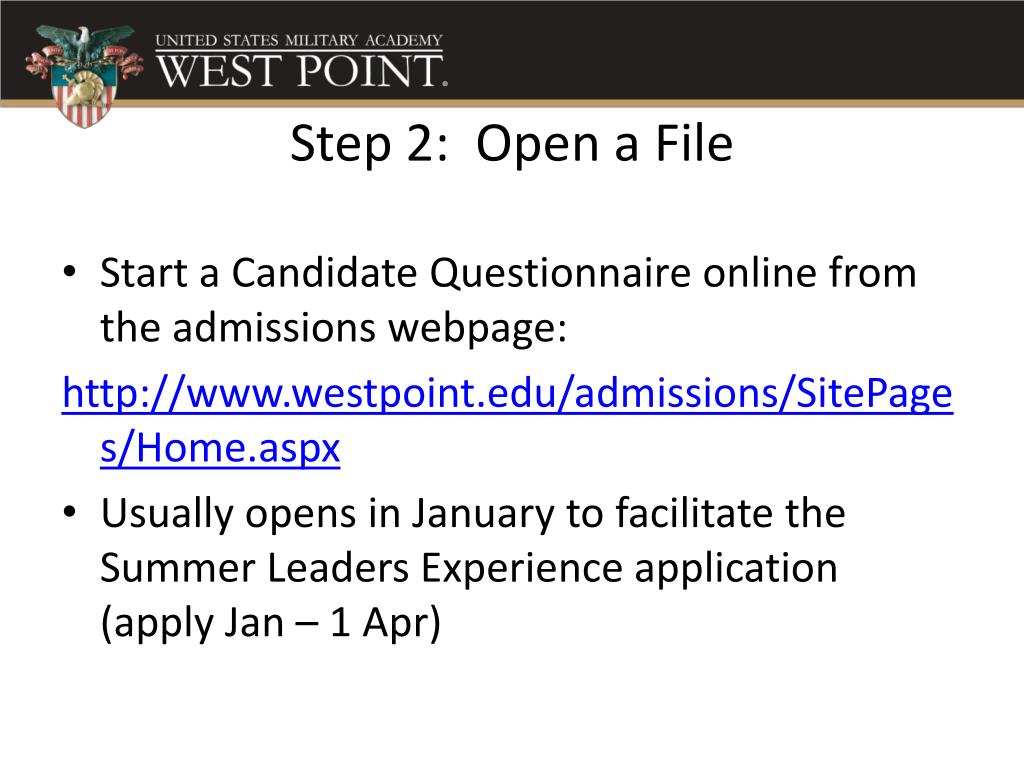This screenshot has height=768, width=1024.
Task: Click 'the admissions webpage:' text line
Action: pos(334,328)
